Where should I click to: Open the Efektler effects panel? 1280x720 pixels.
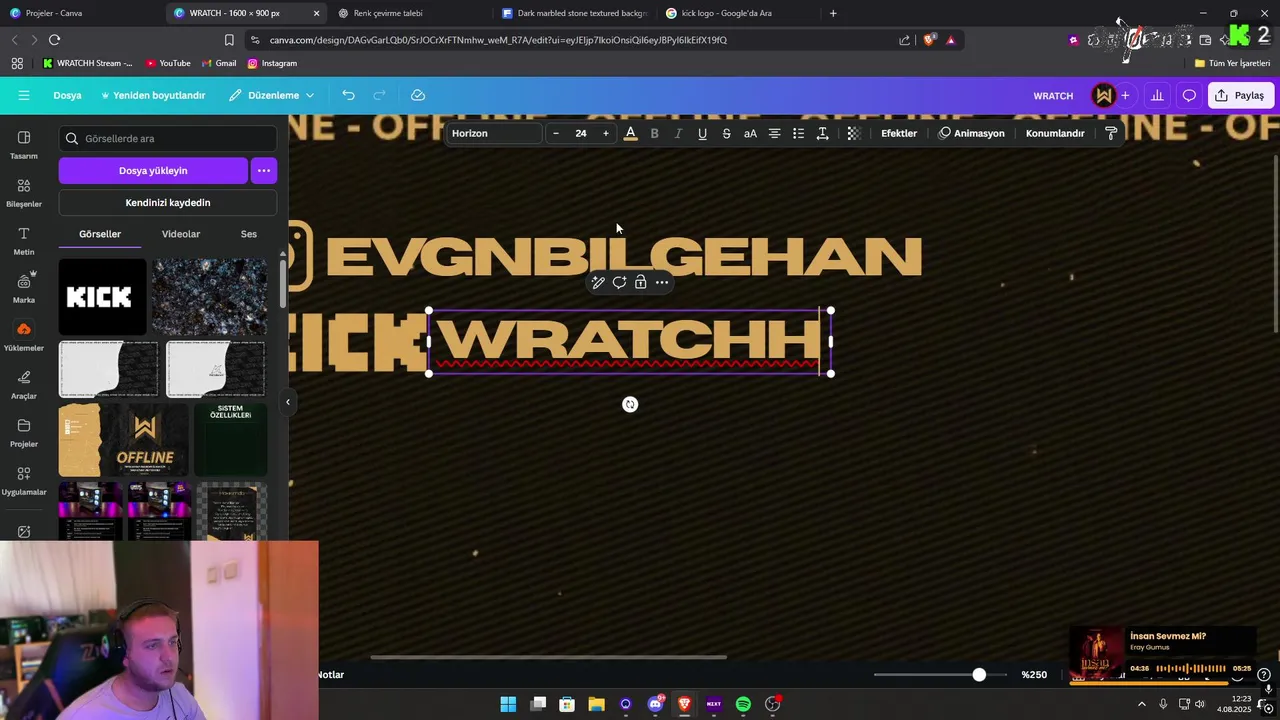tap(899, 133)
